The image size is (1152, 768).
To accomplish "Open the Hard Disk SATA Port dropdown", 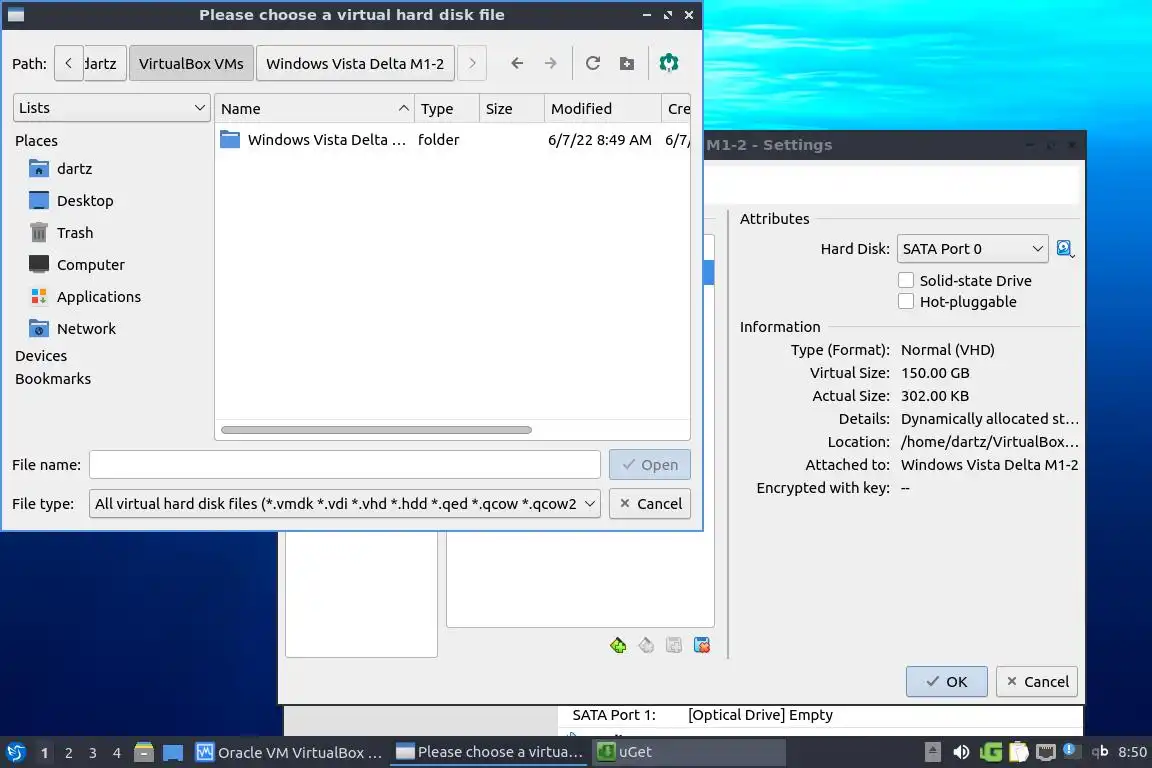I will (x=972, y=249).
